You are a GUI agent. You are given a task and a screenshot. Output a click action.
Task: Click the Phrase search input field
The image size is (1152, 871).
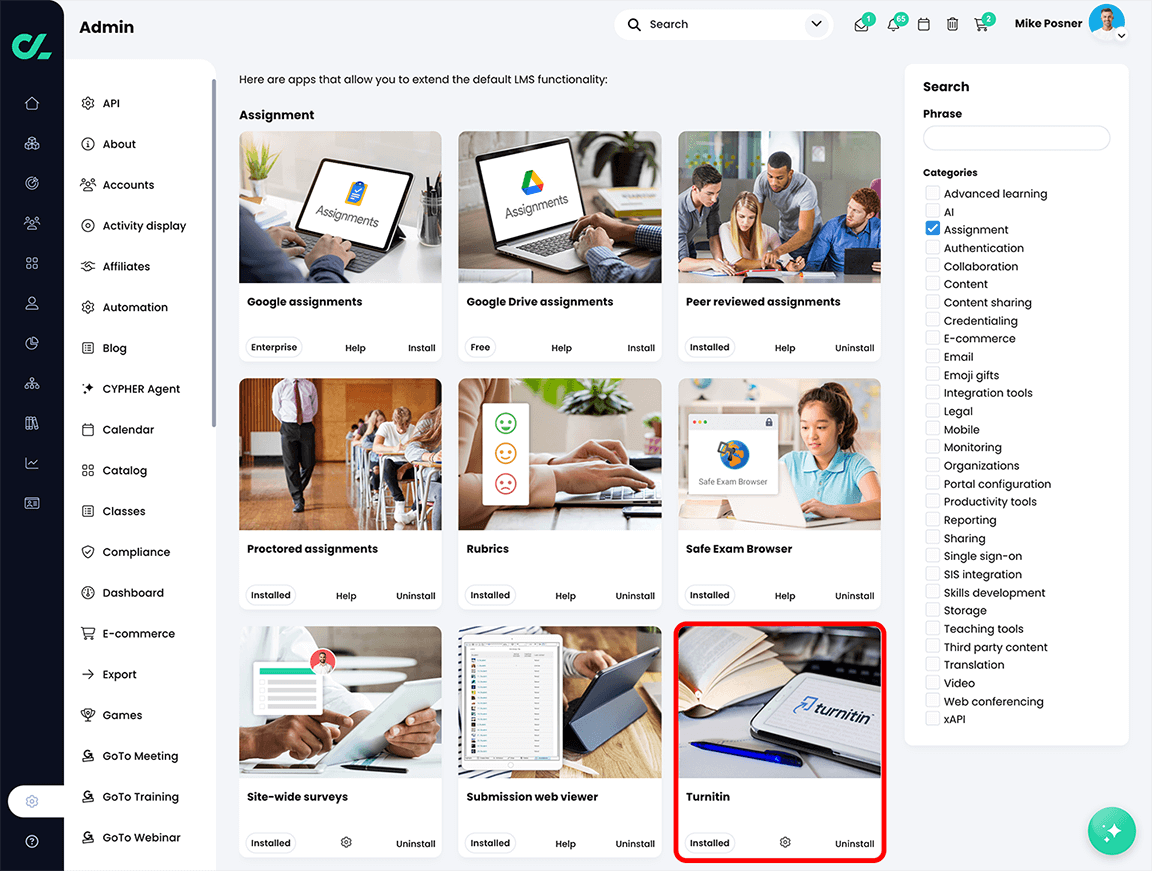(1016, 138)
